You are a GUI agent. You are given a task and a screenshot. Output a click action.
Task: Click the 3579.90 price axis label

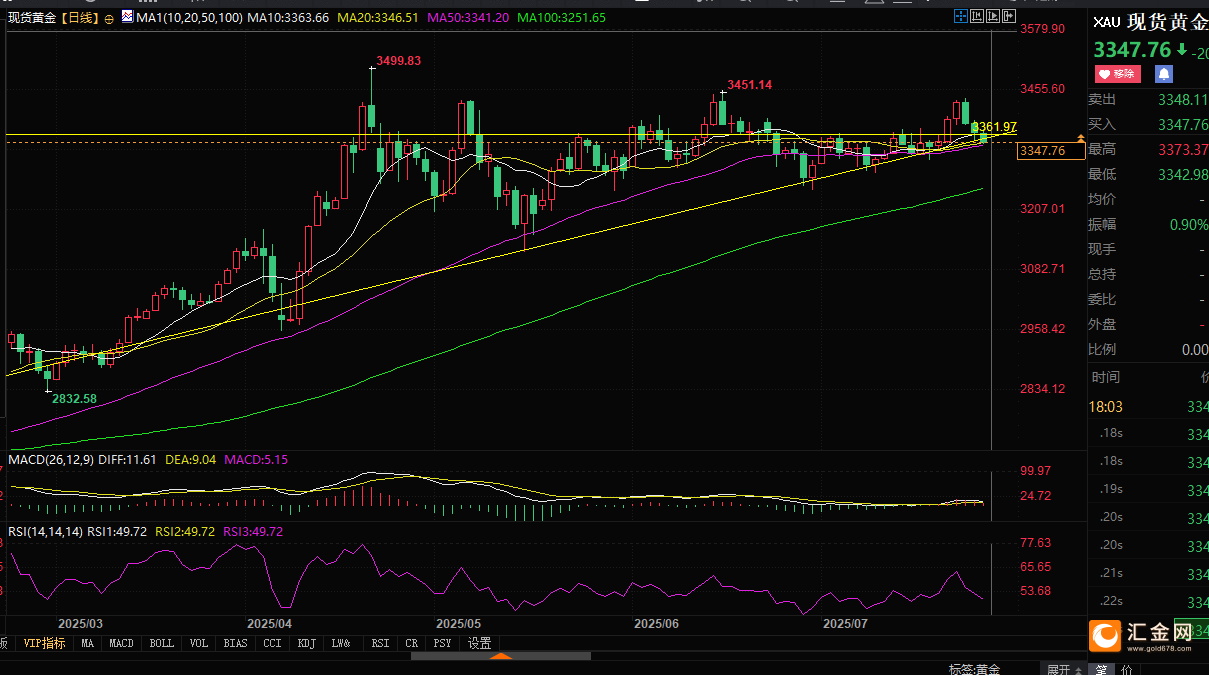tap(1042, 29)
